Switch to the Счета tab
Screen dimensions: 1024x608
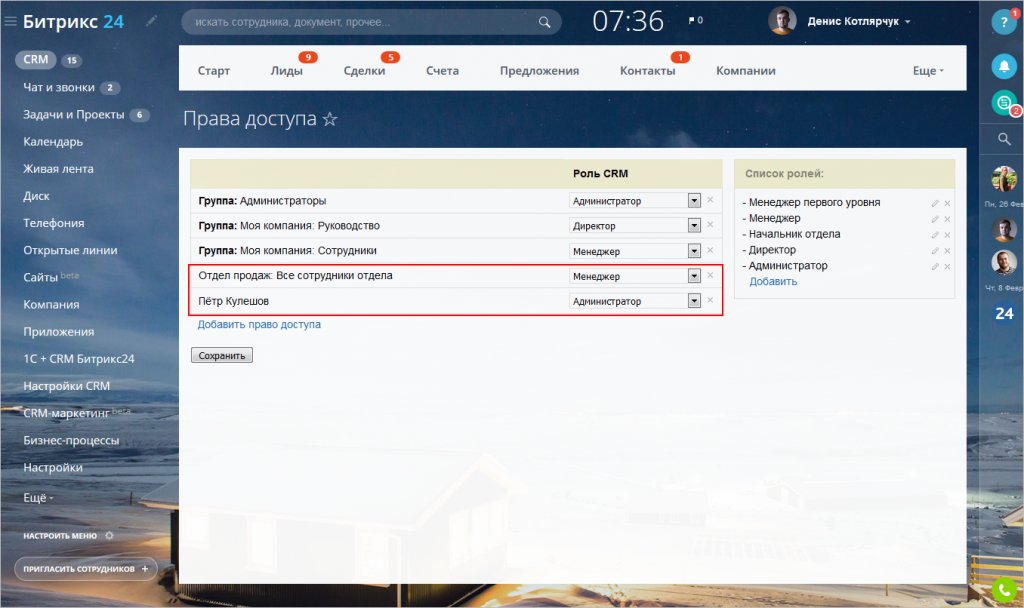(442, 71)
